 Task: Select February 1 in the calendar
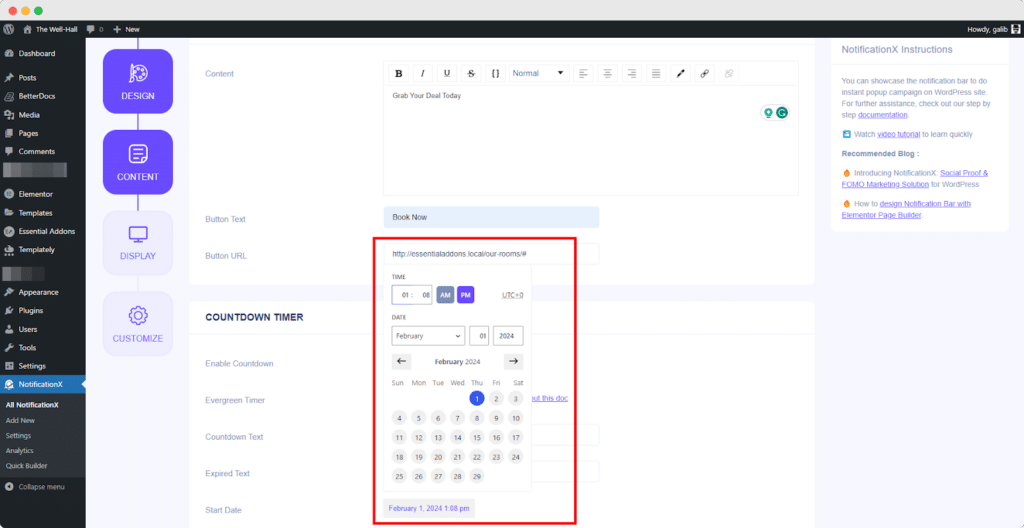point(477,398)
